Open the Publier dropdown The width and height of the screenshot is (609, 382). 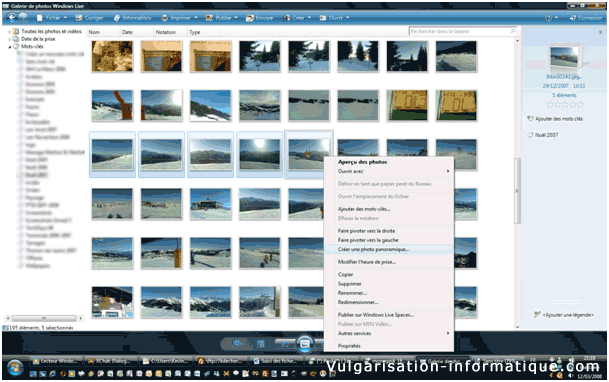coord(221,18)
